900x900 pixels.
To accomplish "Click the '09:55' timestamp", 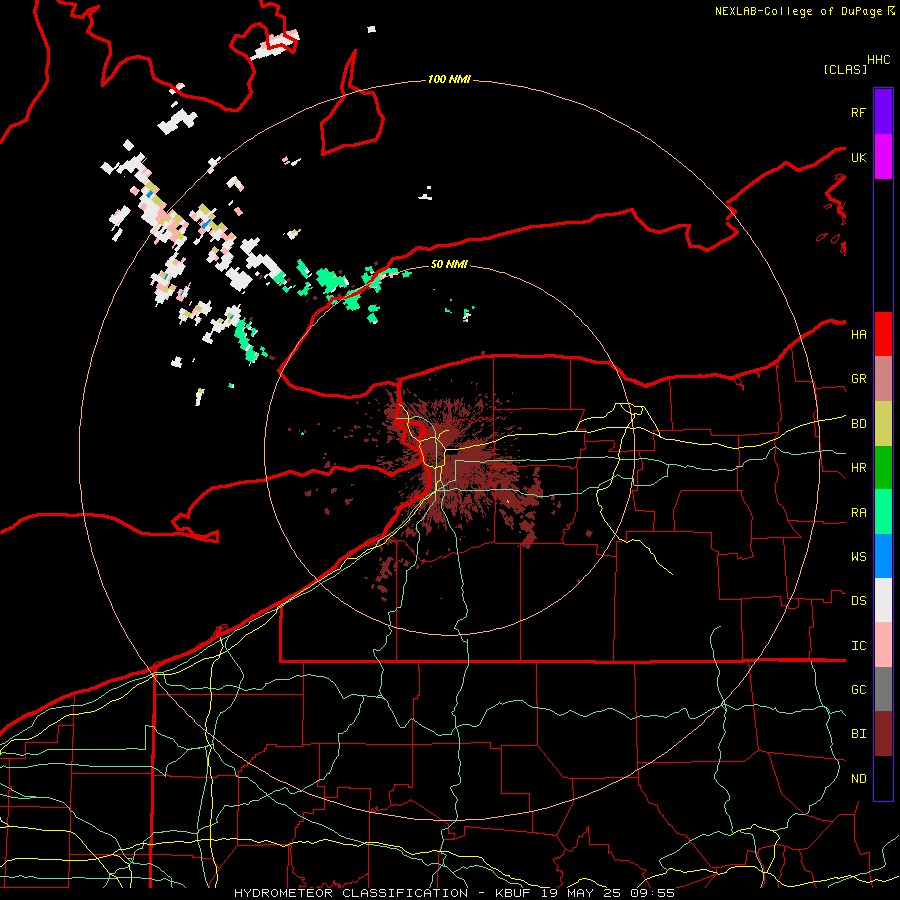I will pyautogui.click(x=652, y=893).
